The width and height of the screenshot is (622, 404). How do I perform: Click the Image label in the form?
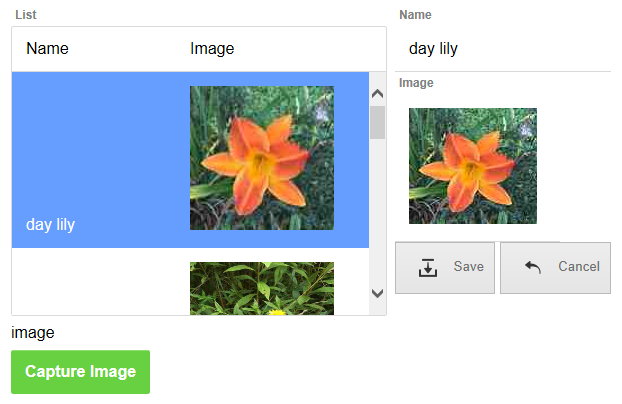coord(416,83)
